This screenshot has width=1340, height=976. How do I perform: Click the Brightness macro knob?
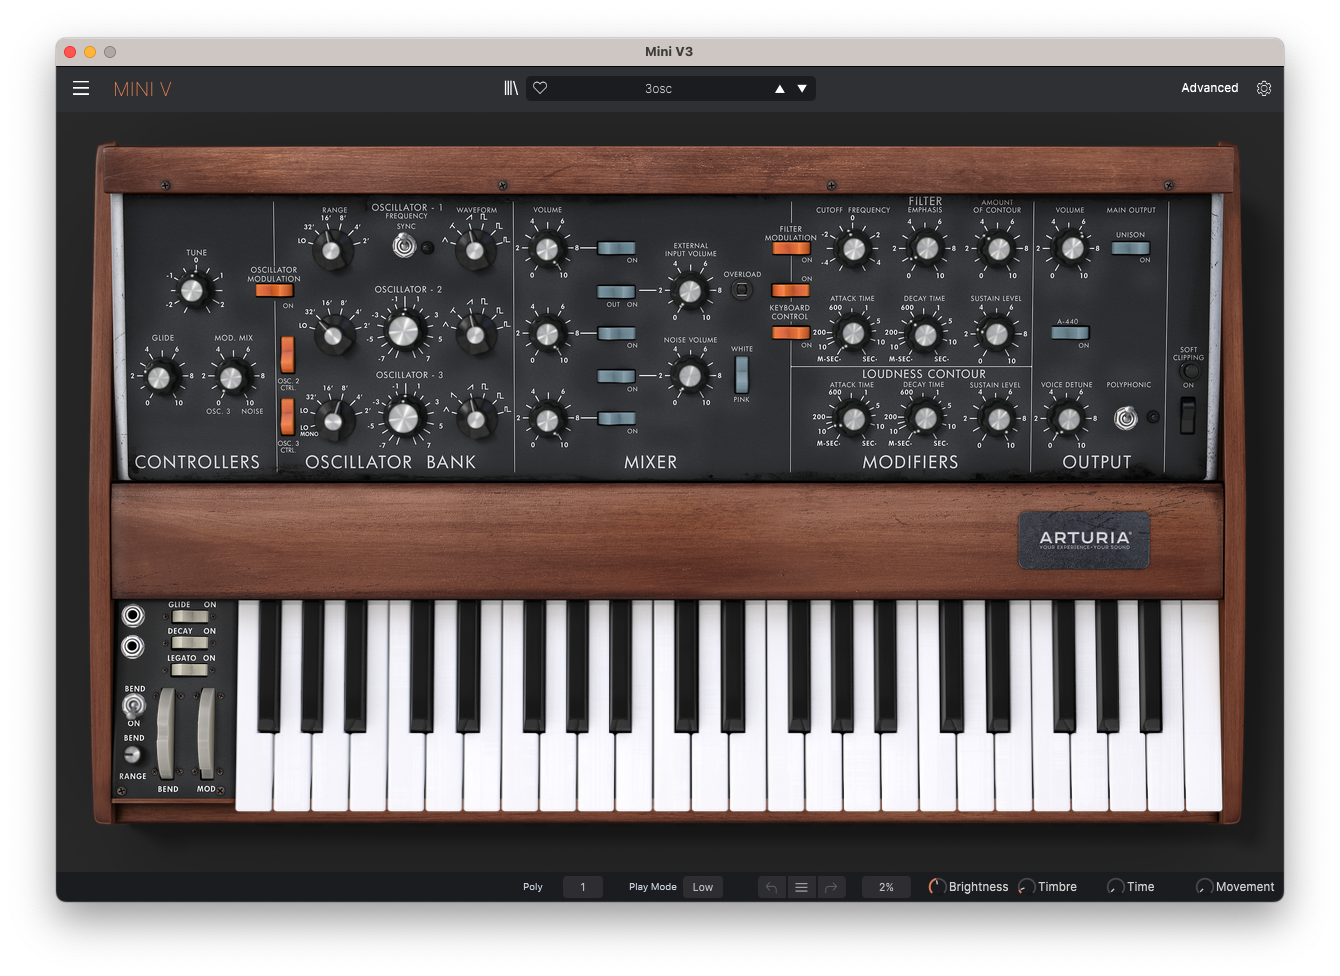pyautogui.click(x=937, y=887)
